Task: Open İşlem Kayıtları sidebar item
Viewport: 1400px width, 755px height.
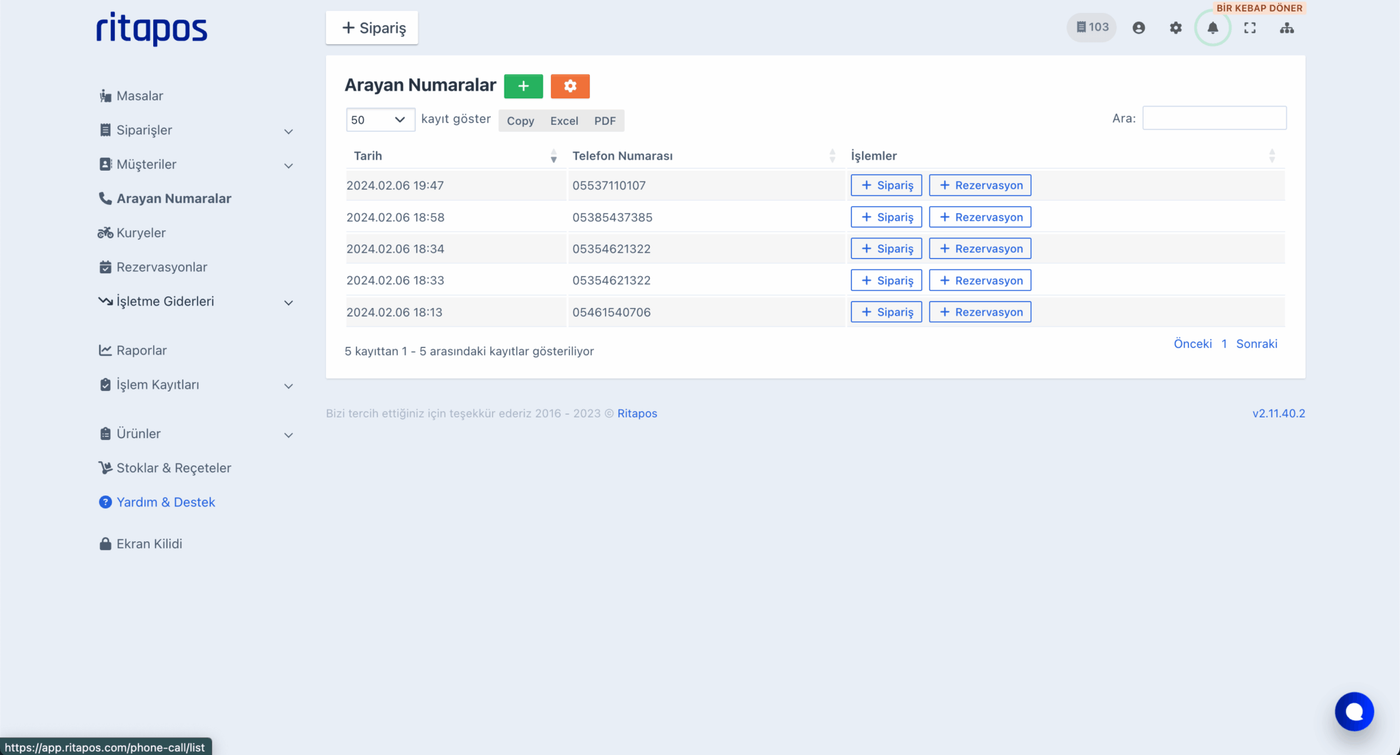Action: tap(157, 384)
